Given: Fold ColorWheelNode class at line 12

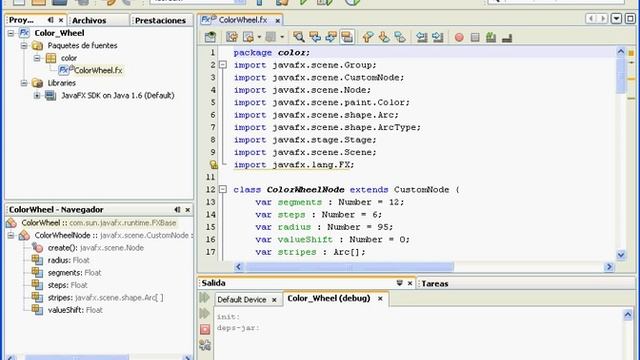Looking at the screenshot, I should pyautogui.click(x=223, y=189).
